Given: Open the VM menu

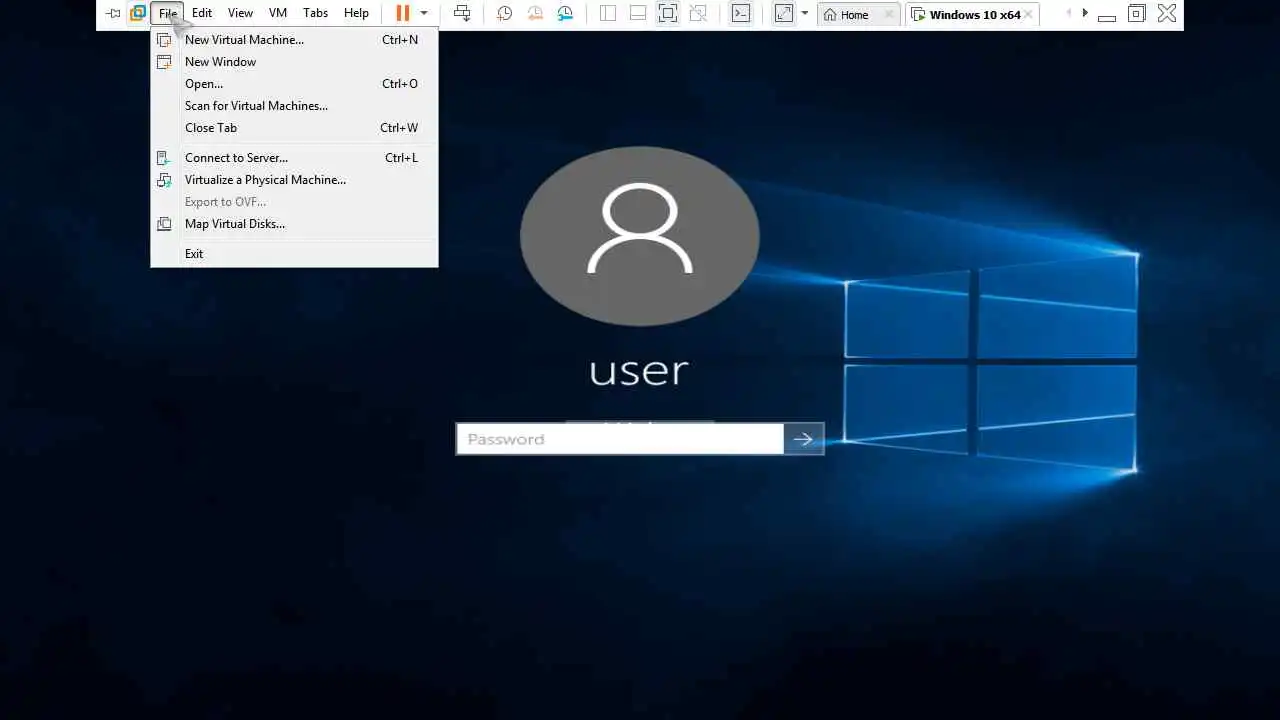Looking at the screenshot, I should pyautogui.click(x=278, y=13).
